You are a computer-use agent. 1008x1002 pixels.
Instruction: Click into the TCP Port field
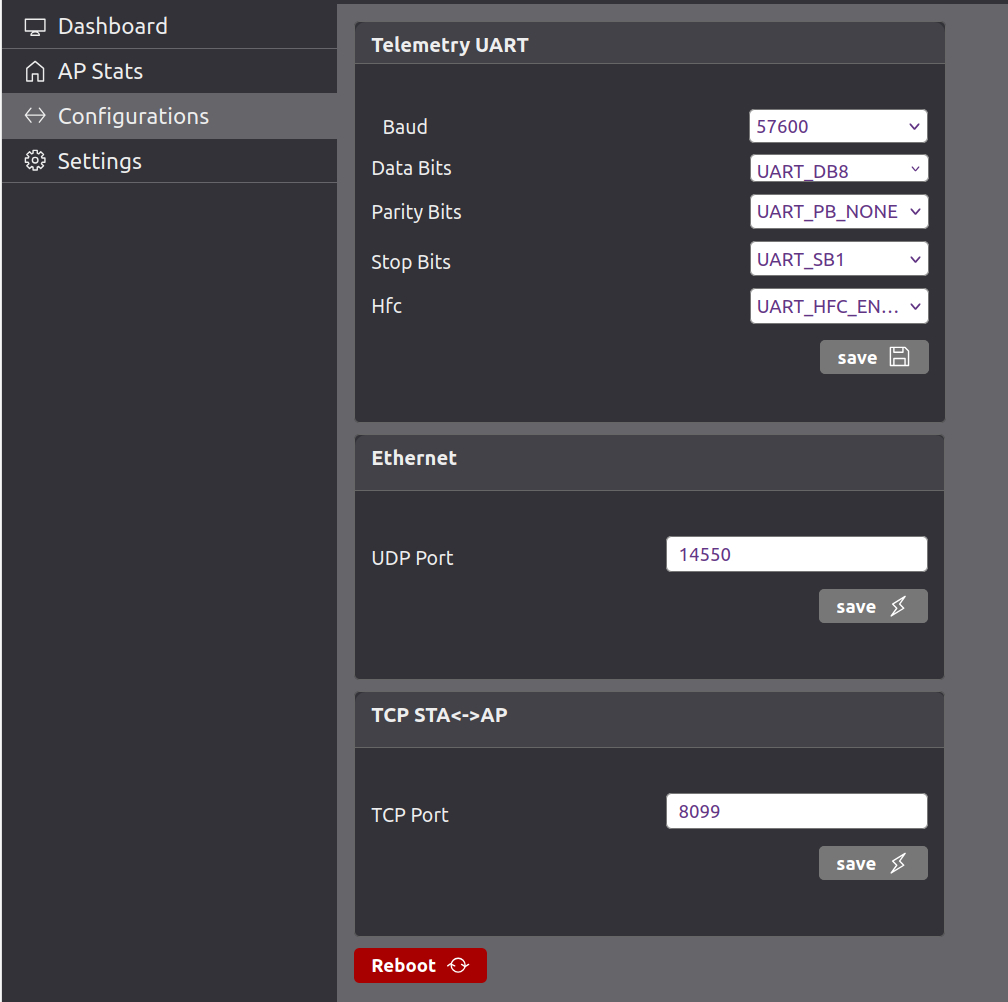tap(796, 812)
